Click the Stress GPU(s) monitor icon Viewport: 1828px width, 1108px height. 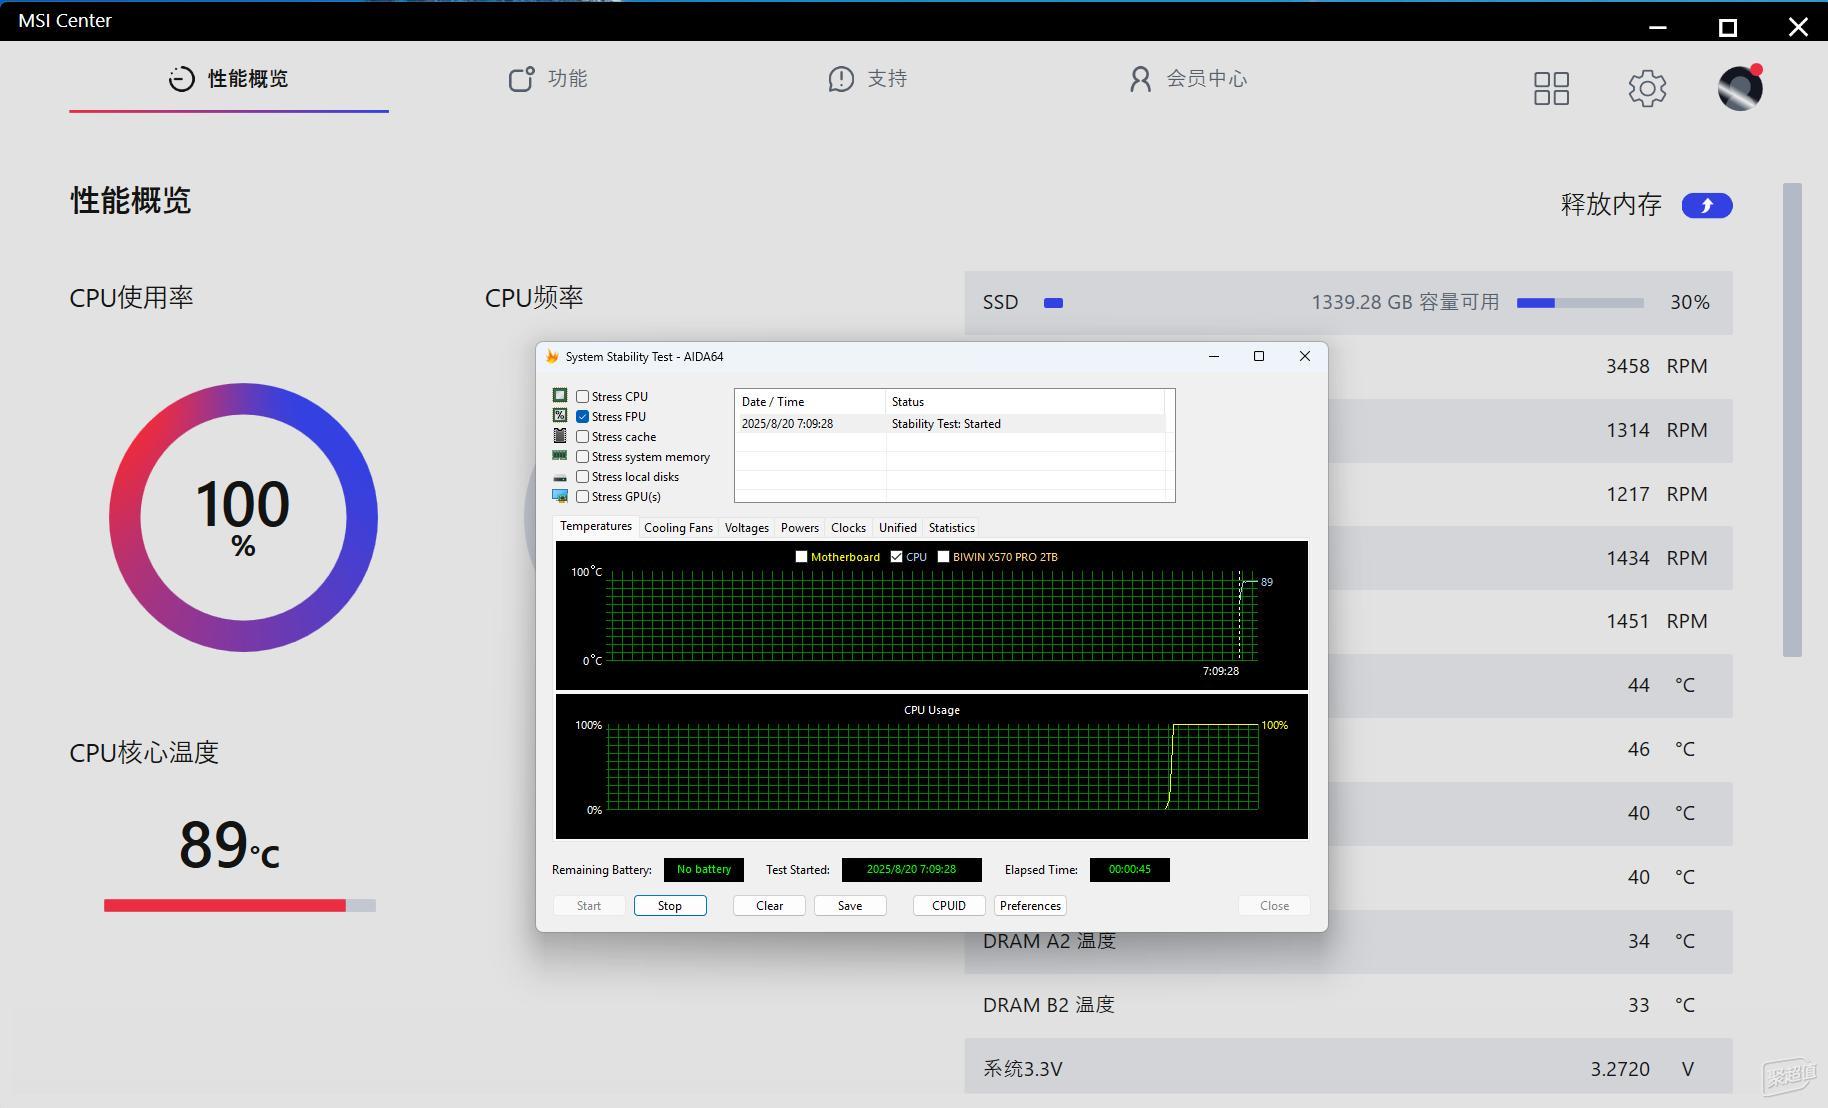tap(560, 497)
